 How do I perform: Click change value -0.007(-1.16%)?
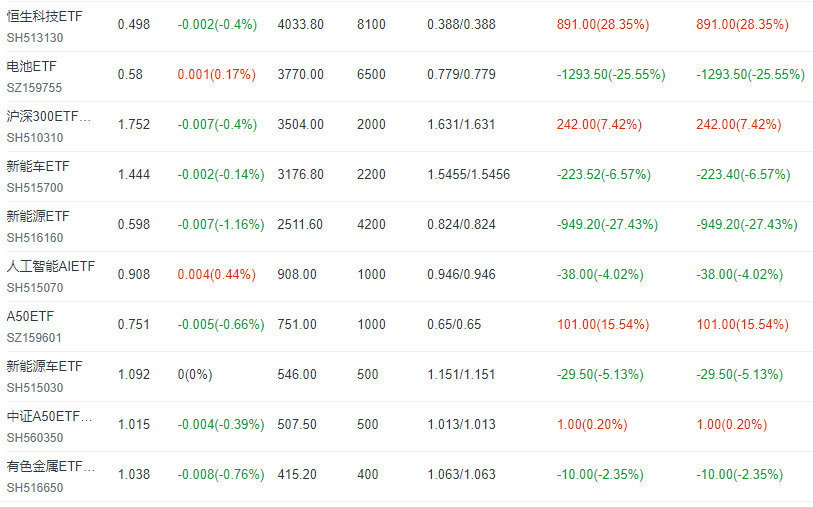pos(221,224)
